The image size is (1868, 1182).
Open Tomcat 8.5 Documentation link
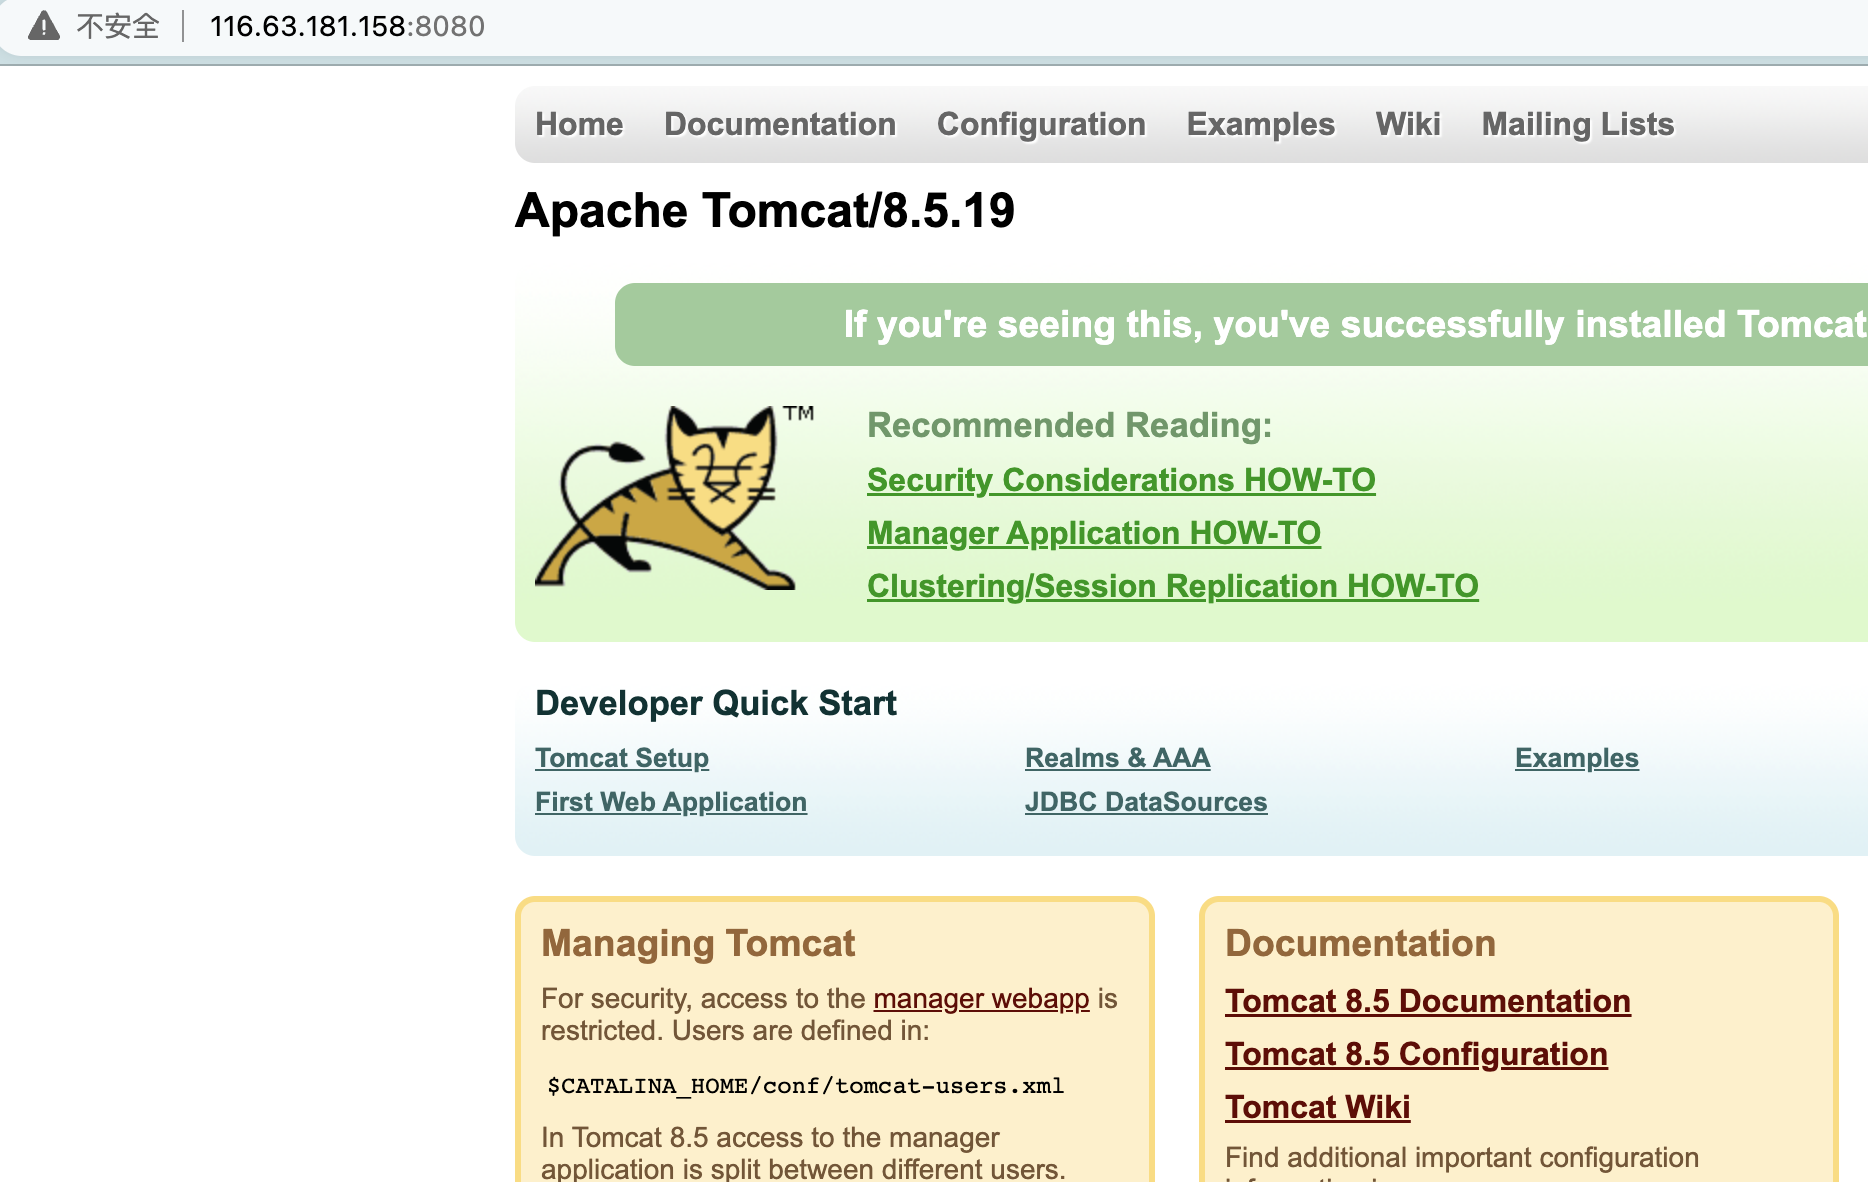[x=1428, y=1001]
